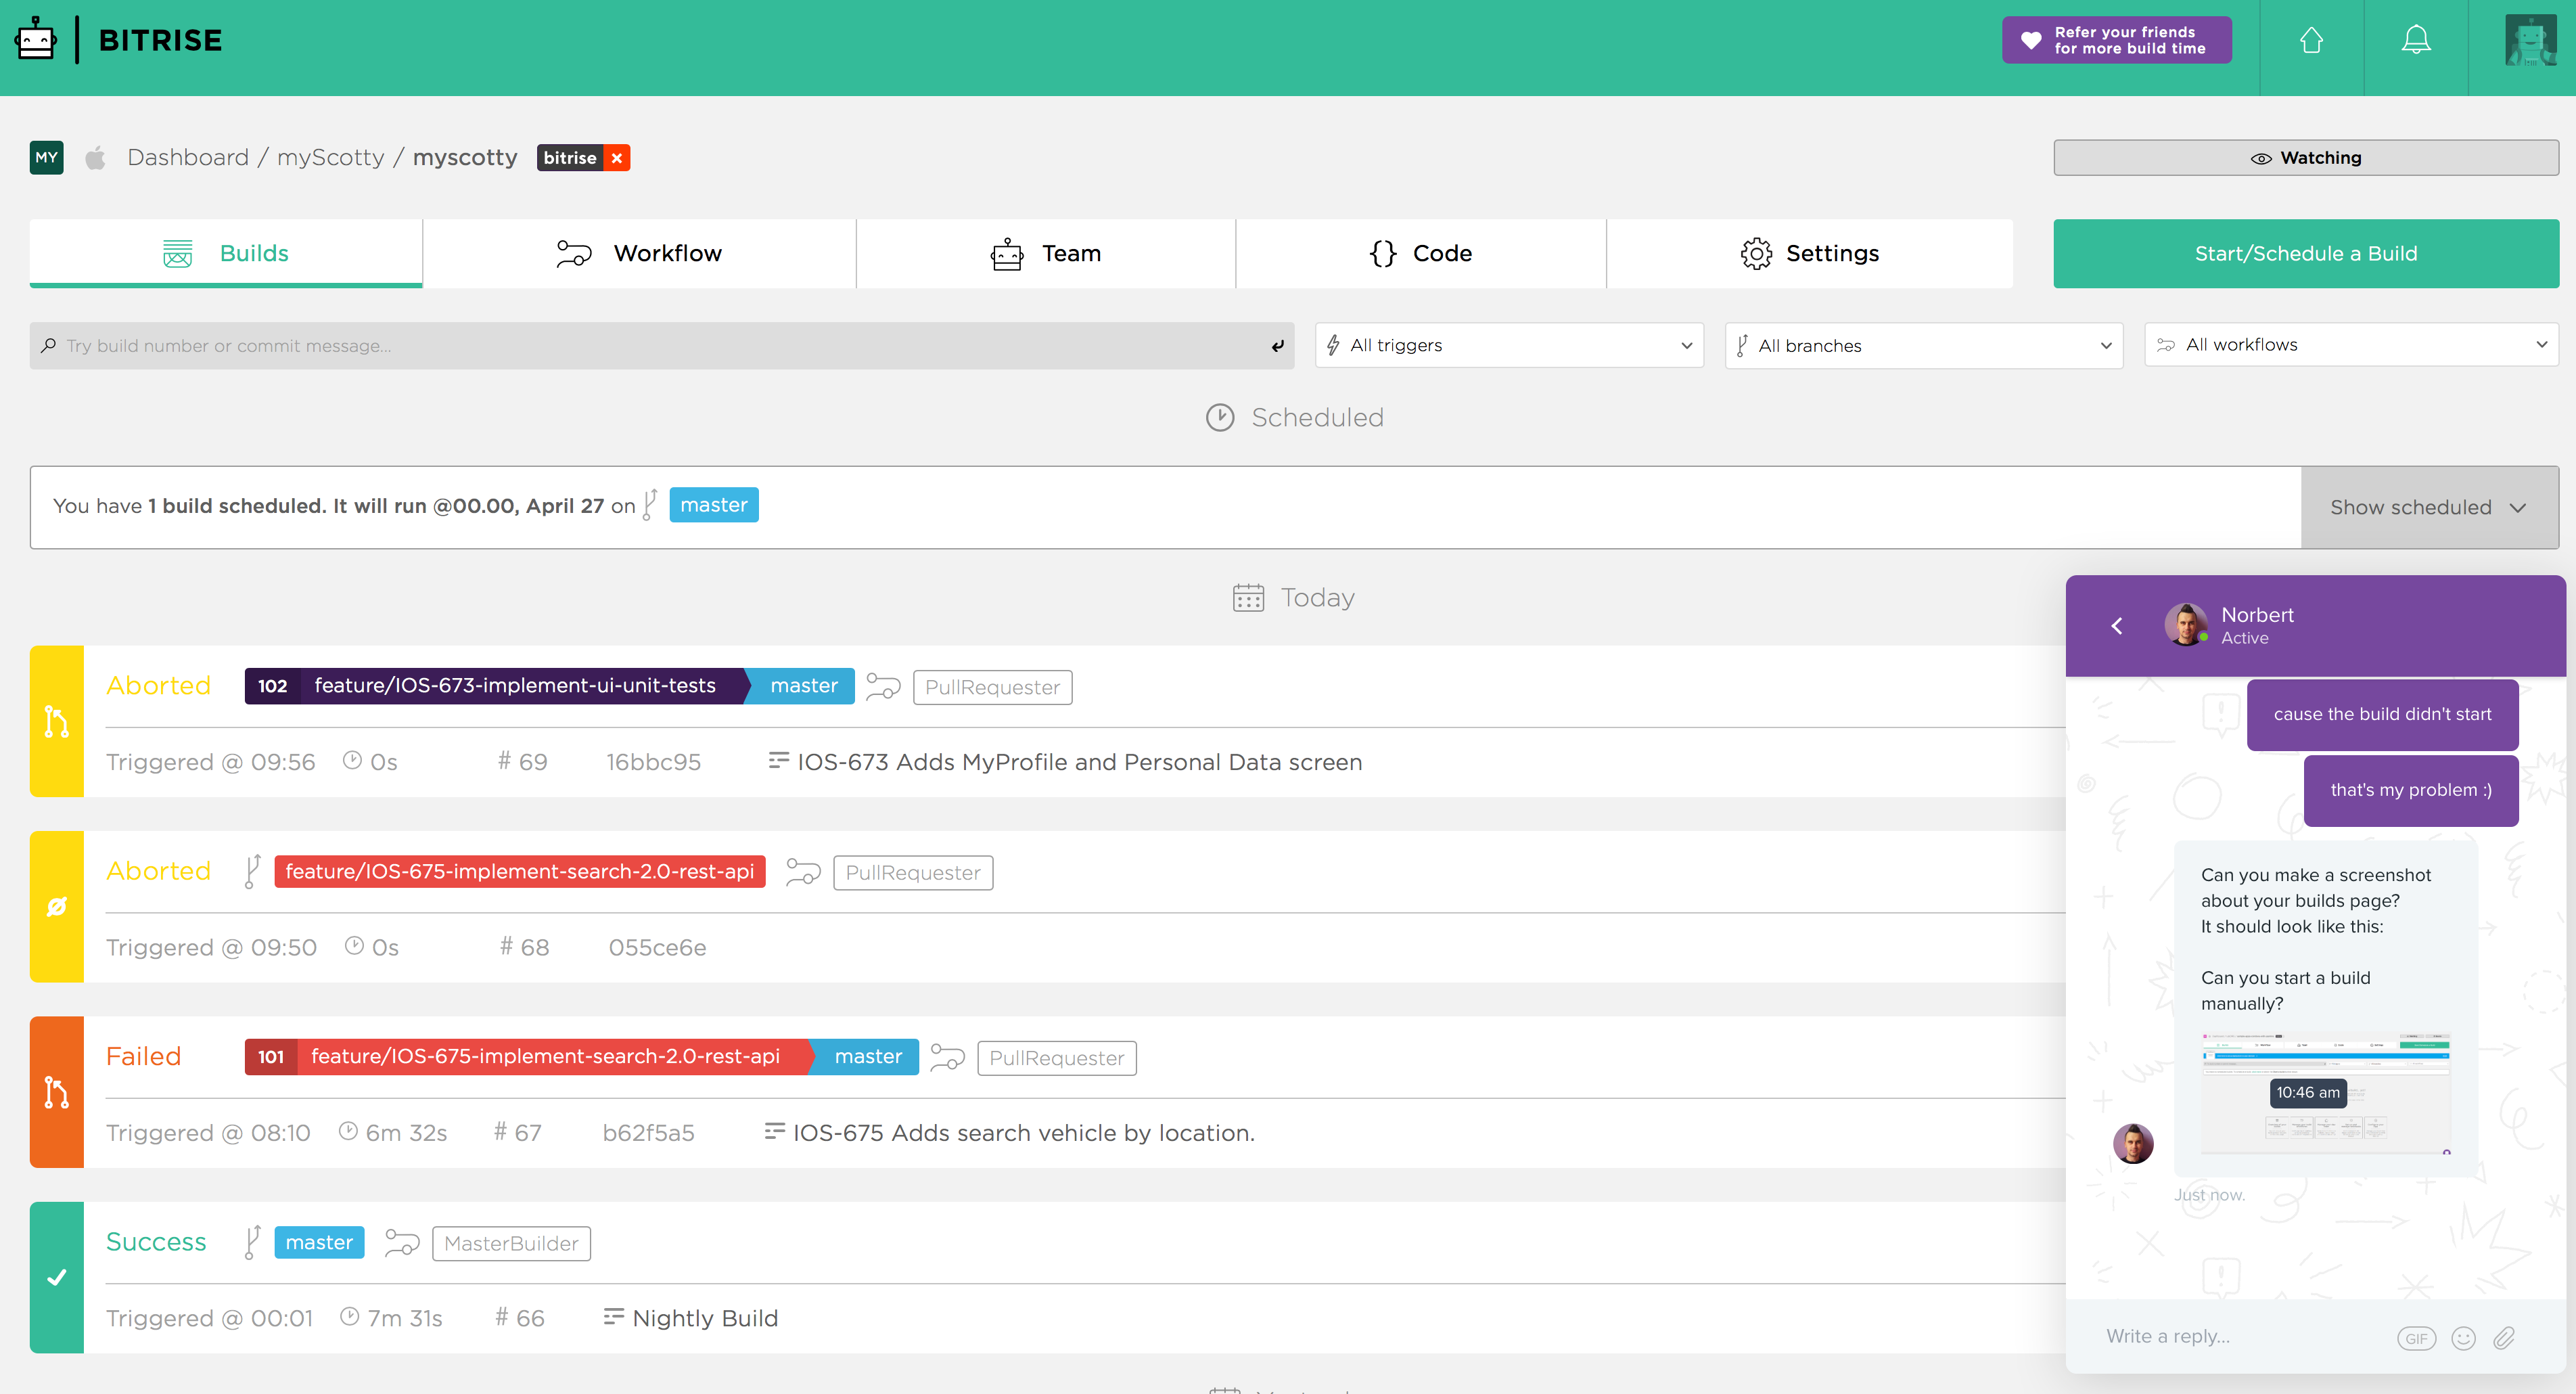Screen dimensions: 2576x1394
Task: Click MasterBuilder workflow tag
Action: tap(511, 1243)
